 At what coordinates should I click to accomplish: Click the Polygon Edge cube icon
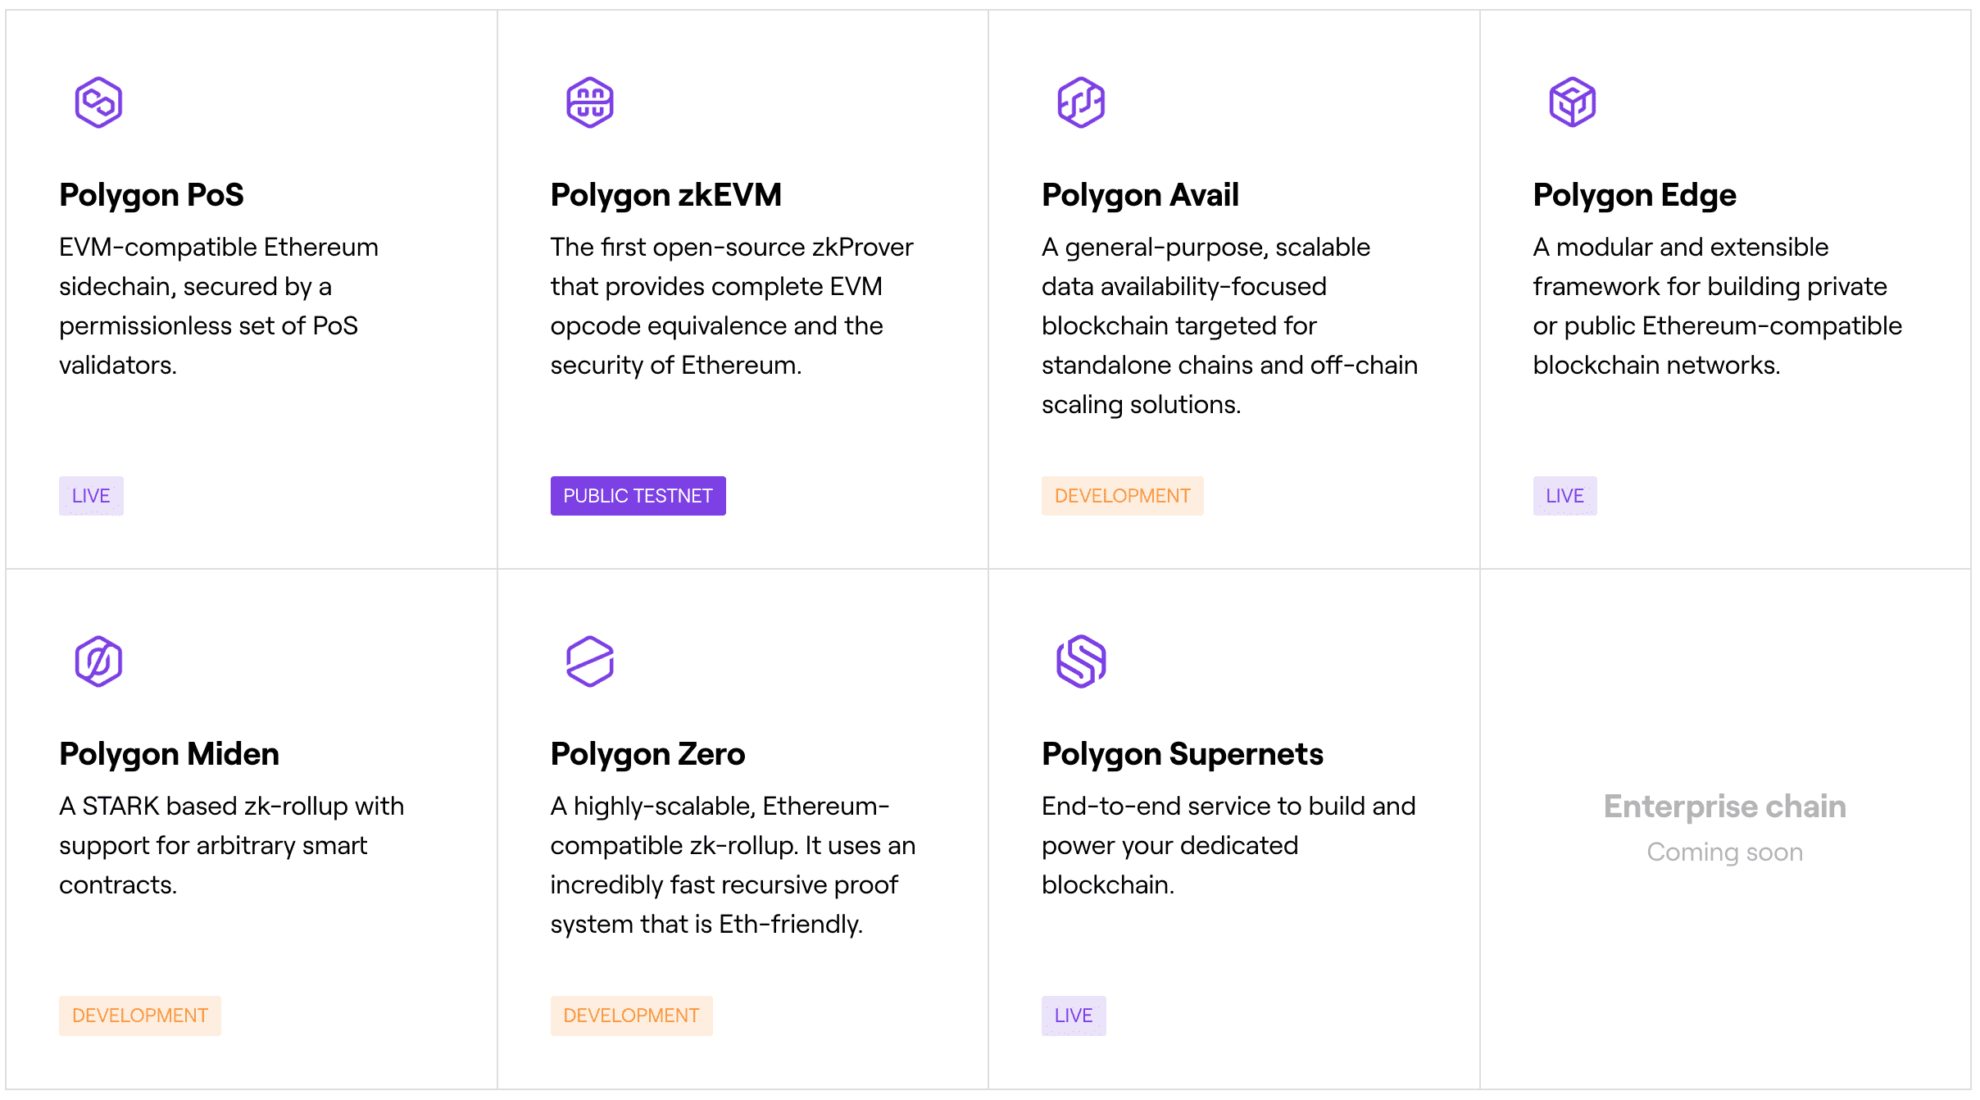pos(1572,101)
